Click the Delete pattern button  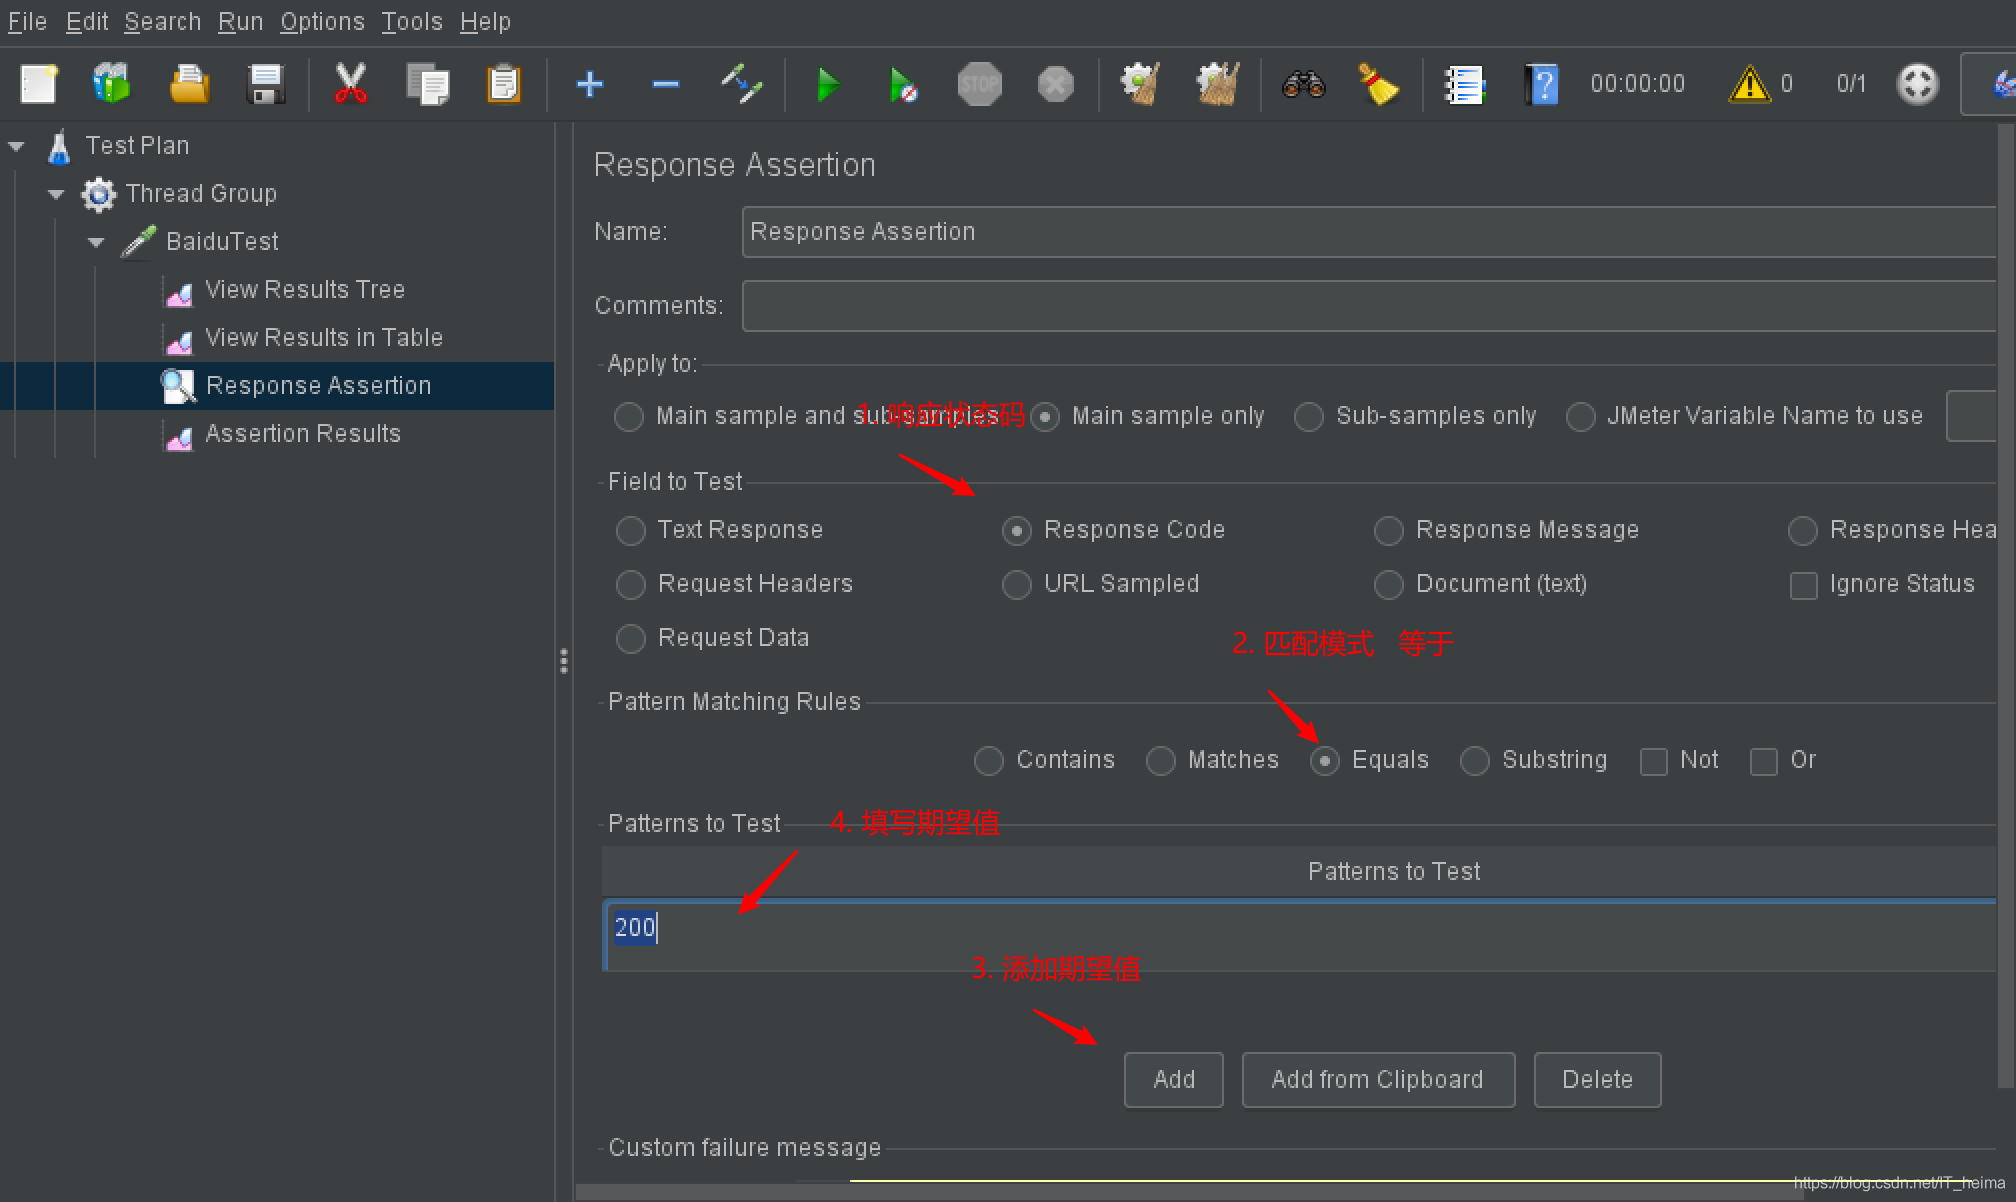(x=1597, y=1080)
